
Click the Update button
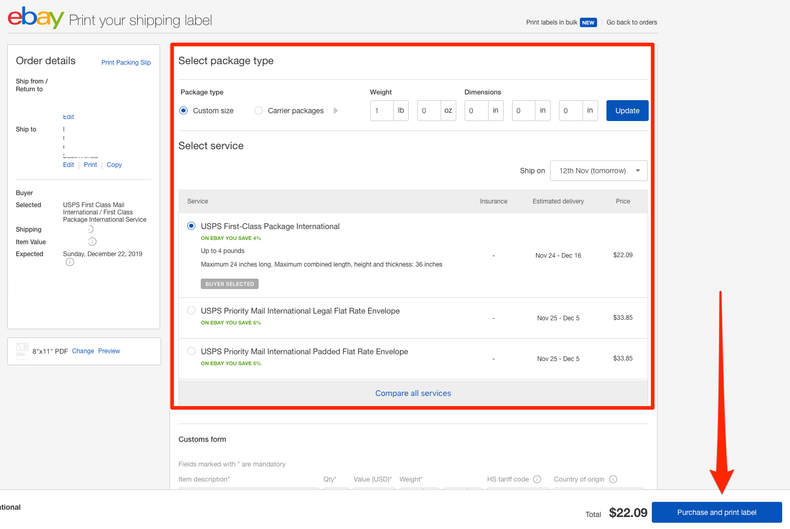[x=627, y=111]
